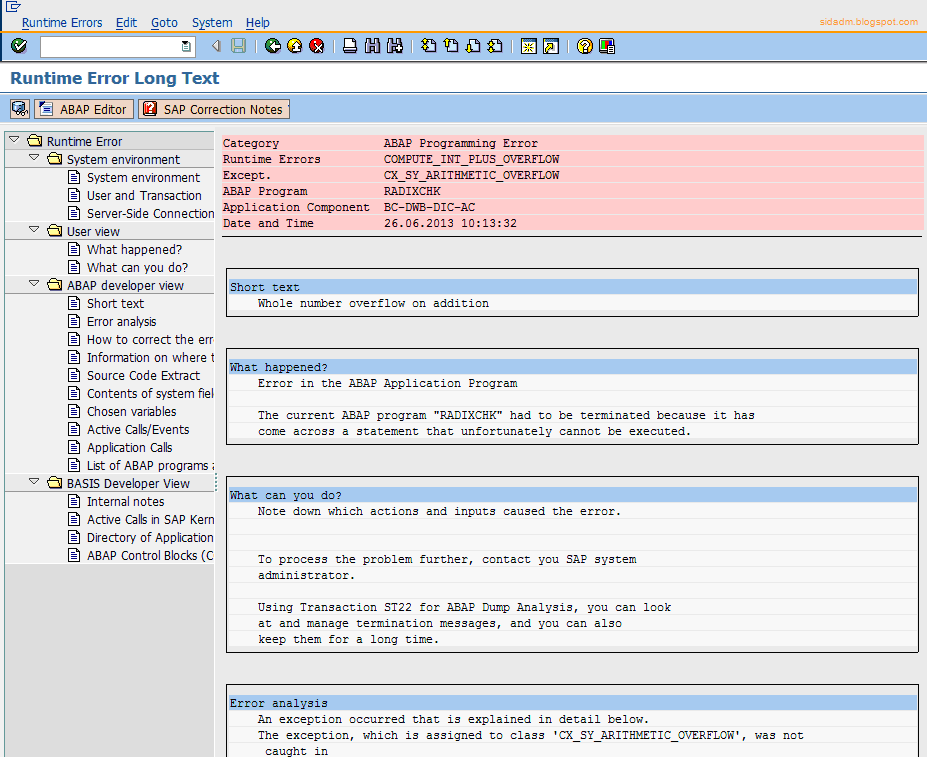Click the green Back arrow icon

coord(273,46)
